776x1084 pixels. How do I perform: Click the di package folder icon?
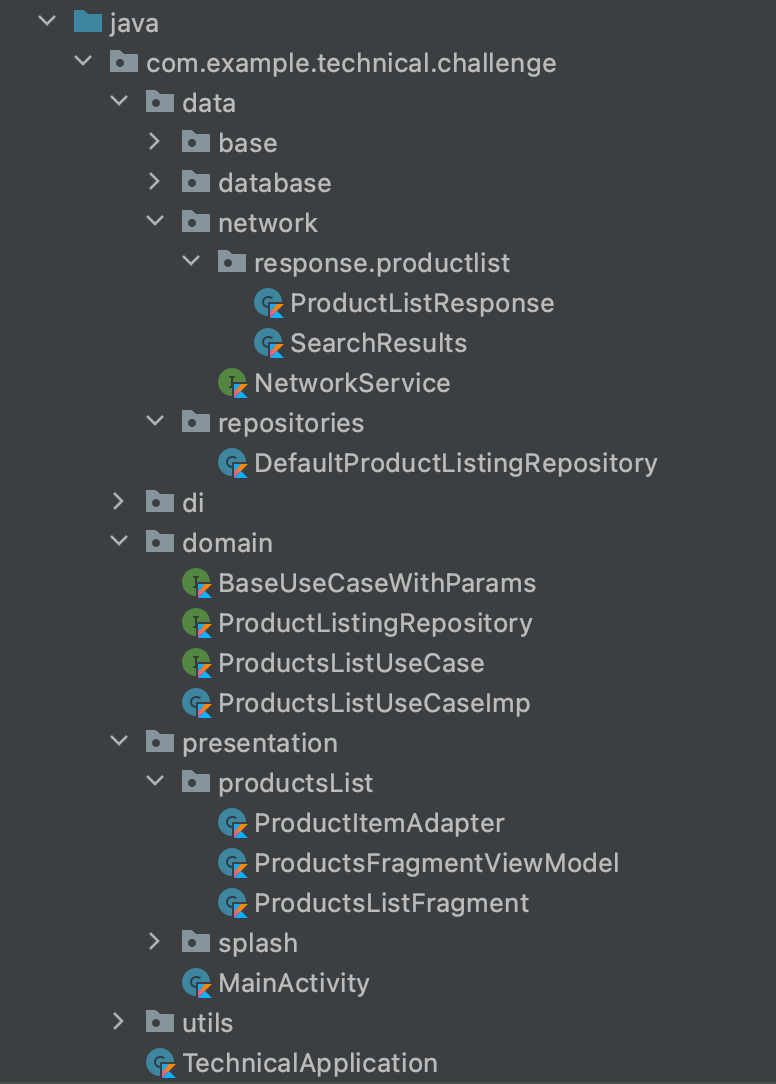tap(160, 503)
